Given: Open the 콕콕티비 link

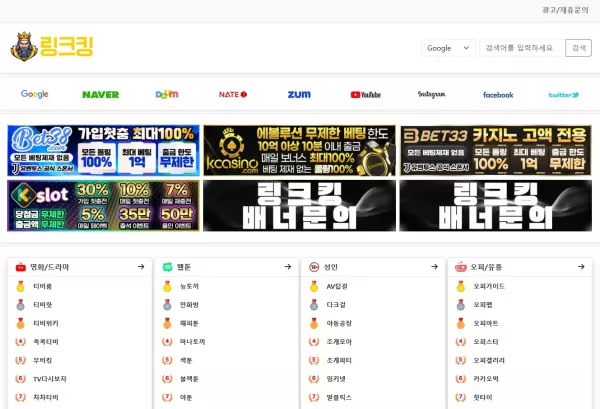Looking at the screenshot, I should click(x=46, y=342).
